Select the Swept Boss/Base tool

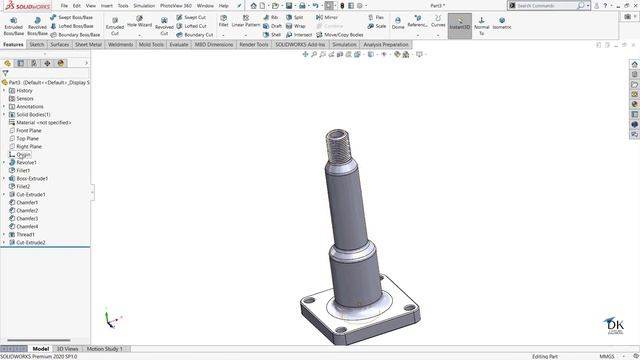[x=71, y=17]
